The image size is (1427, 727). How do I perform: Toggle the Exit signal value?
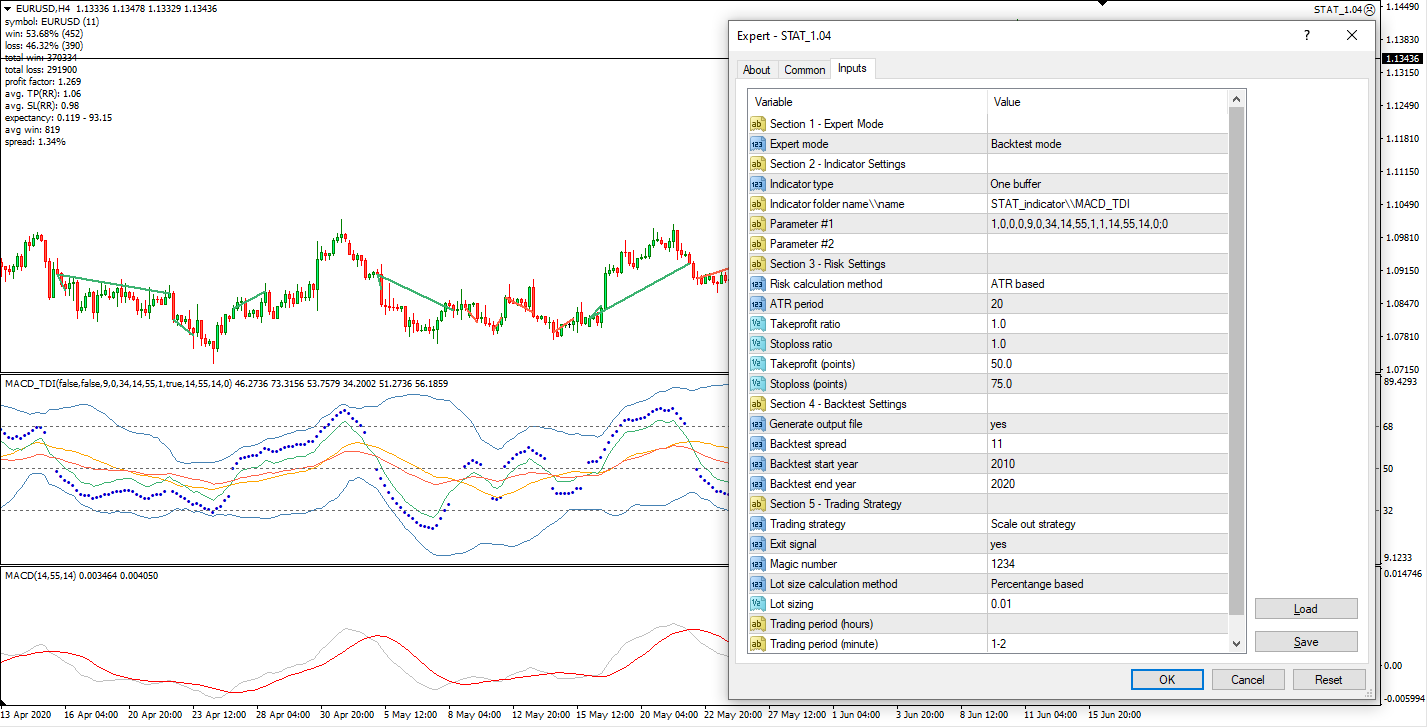[1106, 544]
